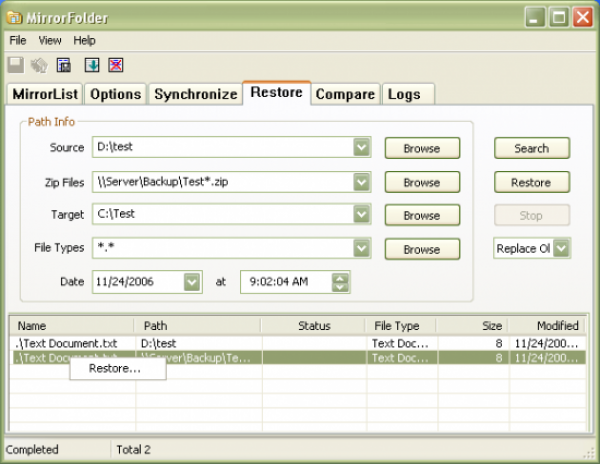This screenshot has width=600, height=464.
Task: Click the highlighted row's 11/24/200... modified cell
Action: click(x=546, y=358)
